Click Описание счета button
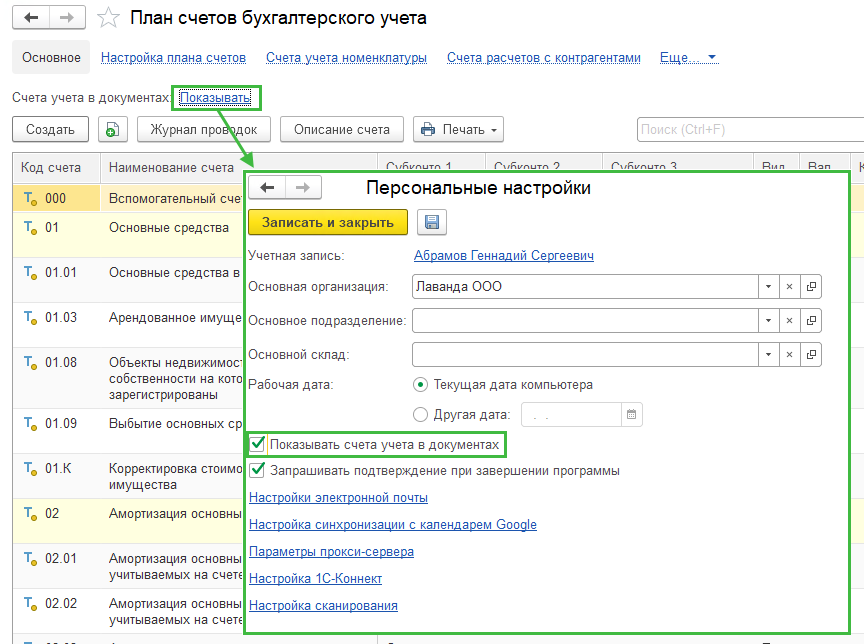 [342, 129]
